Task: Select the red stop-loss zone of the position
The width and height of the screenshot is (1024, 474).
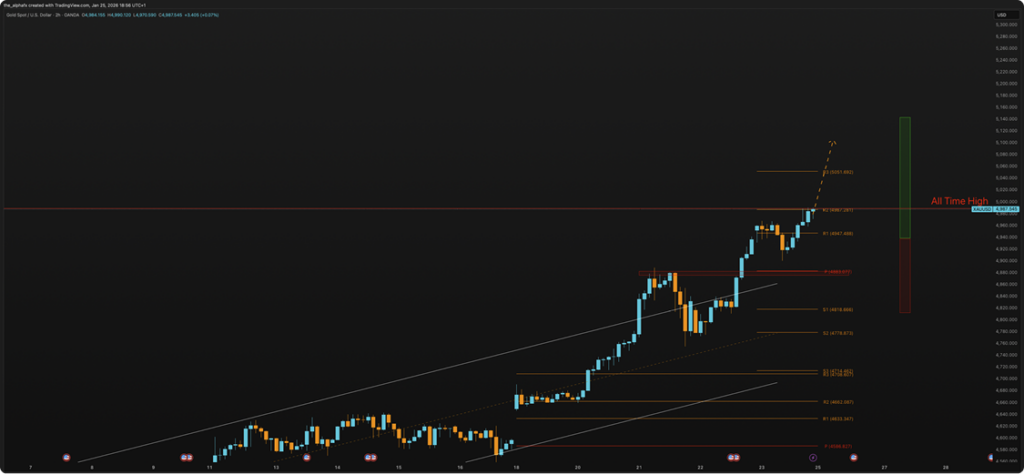Action: (x=904, y=275)
